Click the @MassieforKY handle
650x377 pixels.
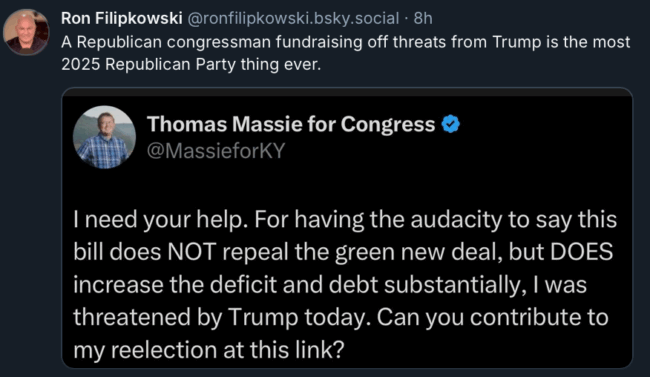point(216,151)
